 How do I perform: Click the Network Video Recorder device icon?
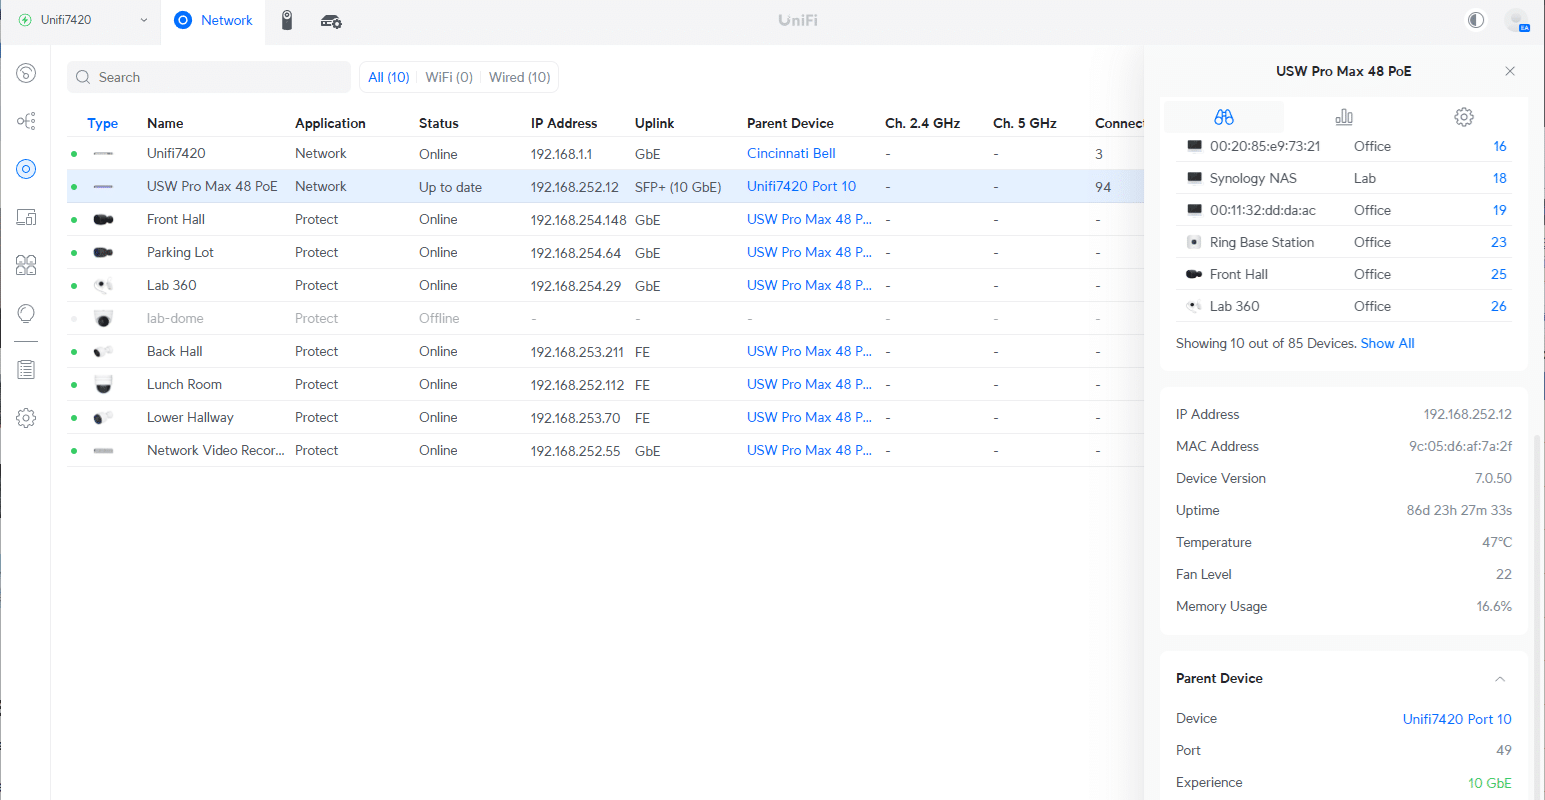(103, 451)
